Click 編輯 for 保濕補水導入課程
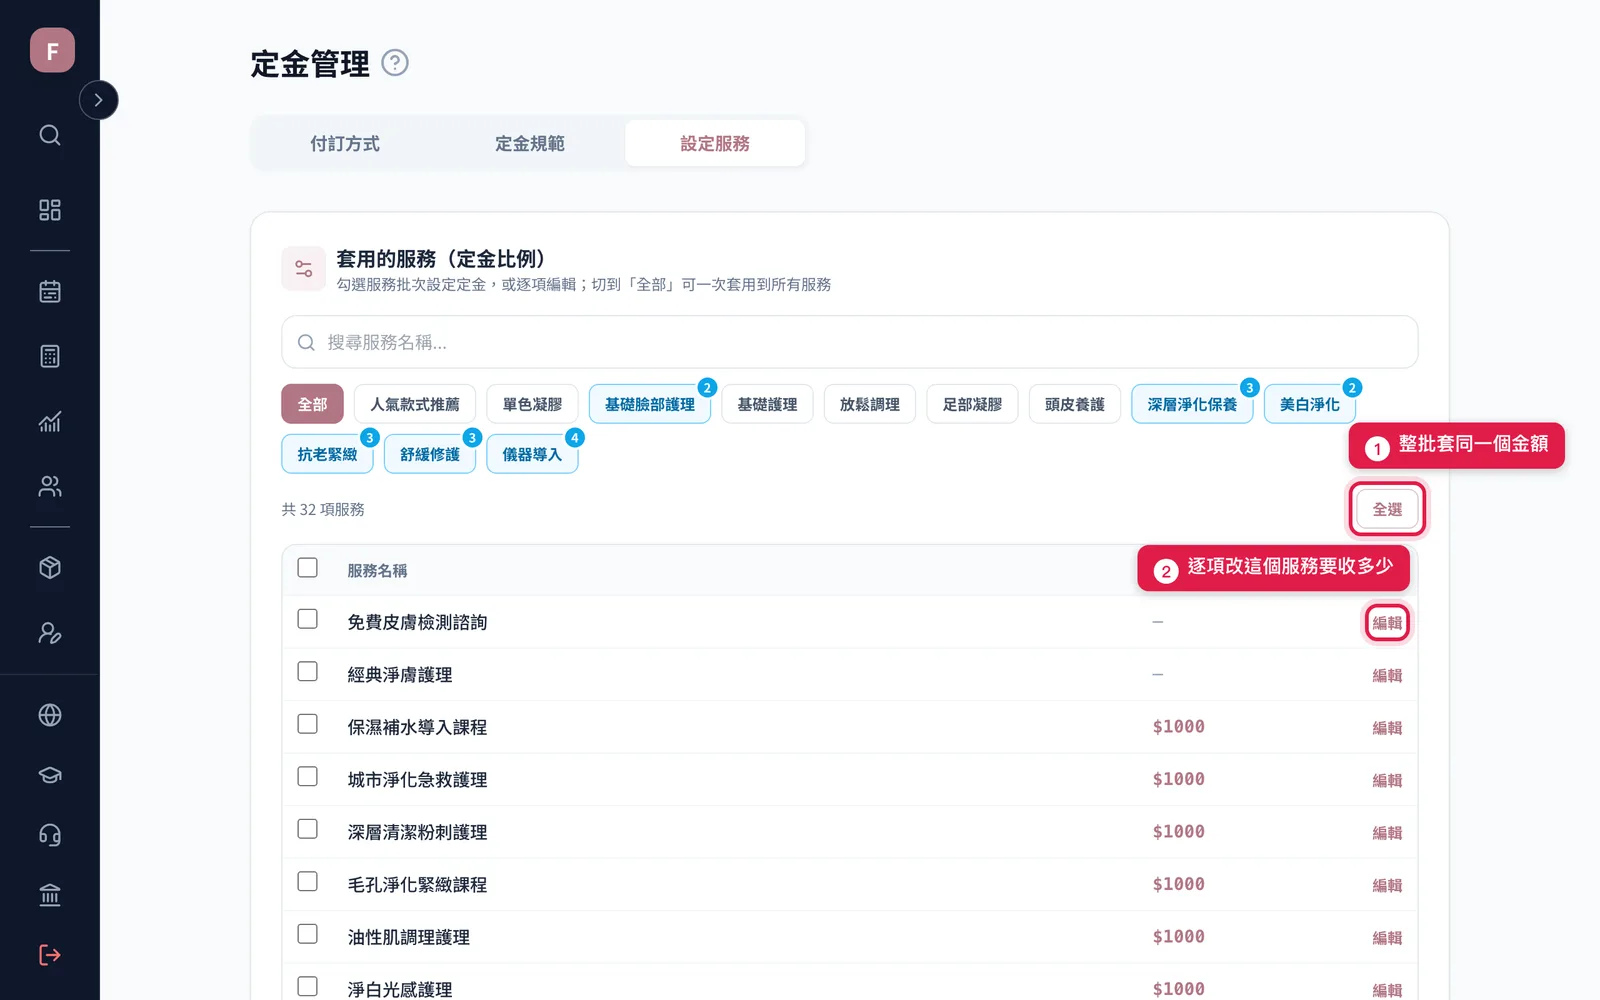Image resolution: width=1600 pixels, height=1000 pixels. pos(1387,728)
